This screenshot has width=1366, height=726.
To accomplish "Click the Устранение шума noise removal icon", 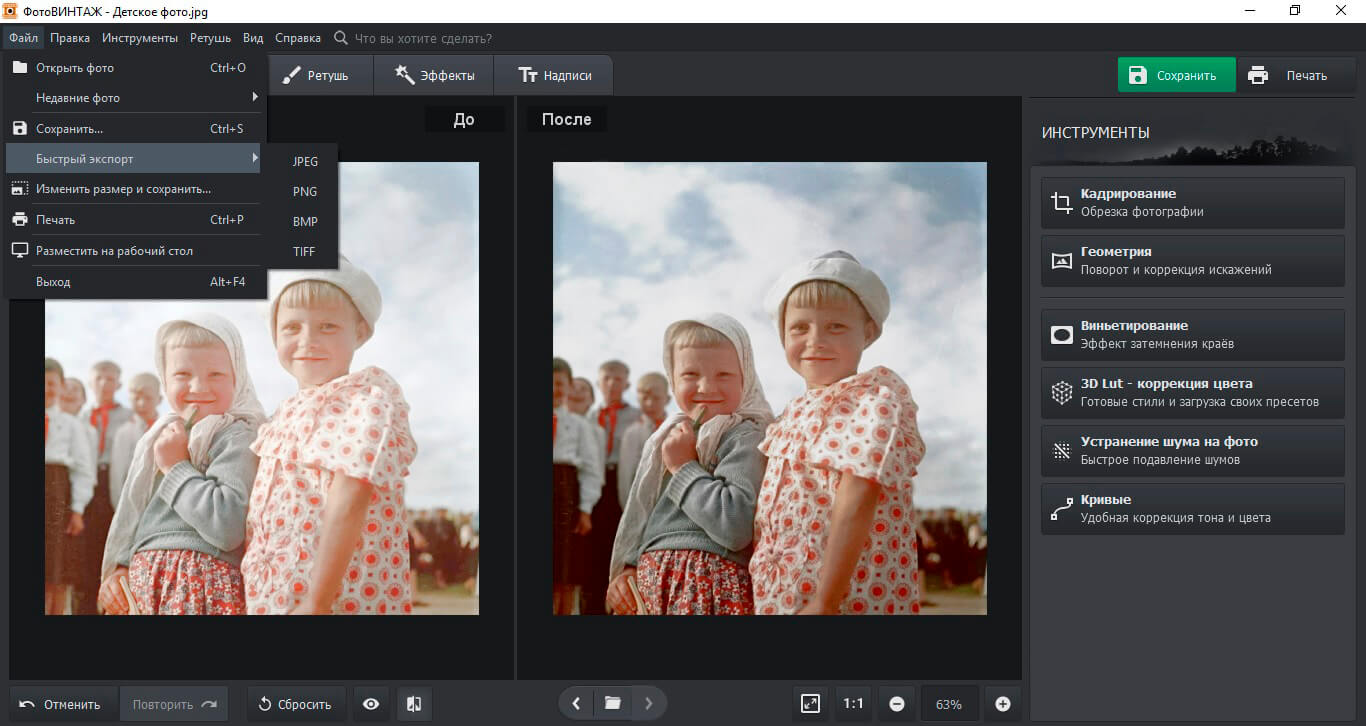I will 1061,451.
